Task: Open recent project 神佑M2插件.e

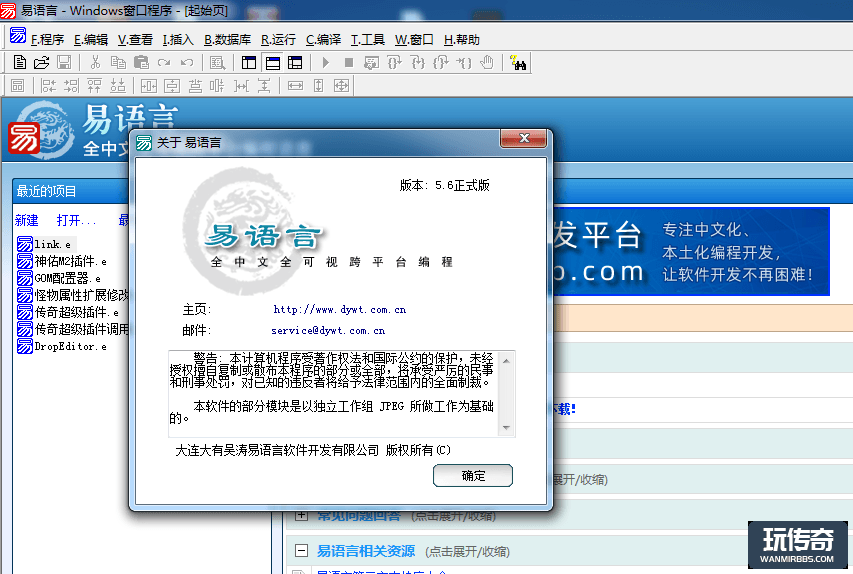Action: [x=62, y=262]
